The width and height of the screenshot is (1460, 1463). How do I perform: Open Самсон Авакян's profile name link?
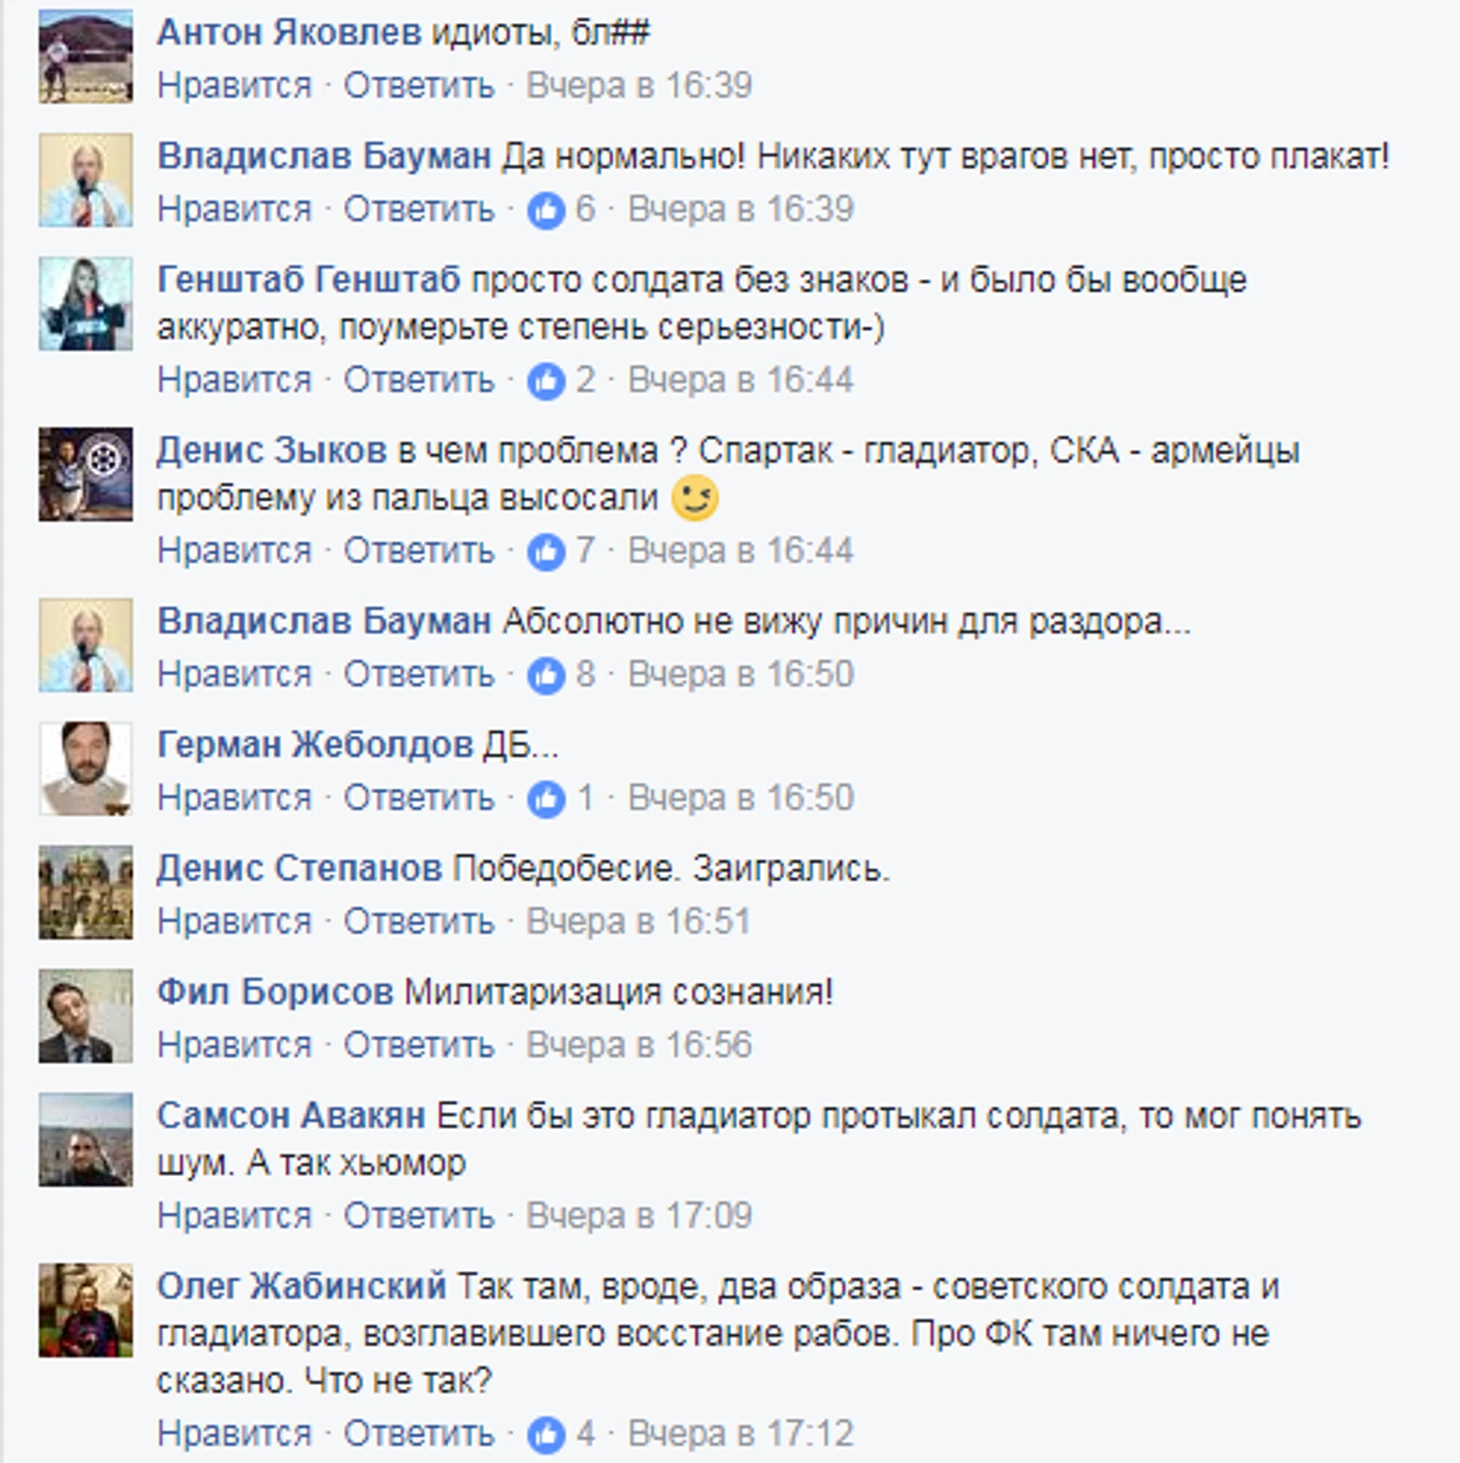click(291, 1116)
